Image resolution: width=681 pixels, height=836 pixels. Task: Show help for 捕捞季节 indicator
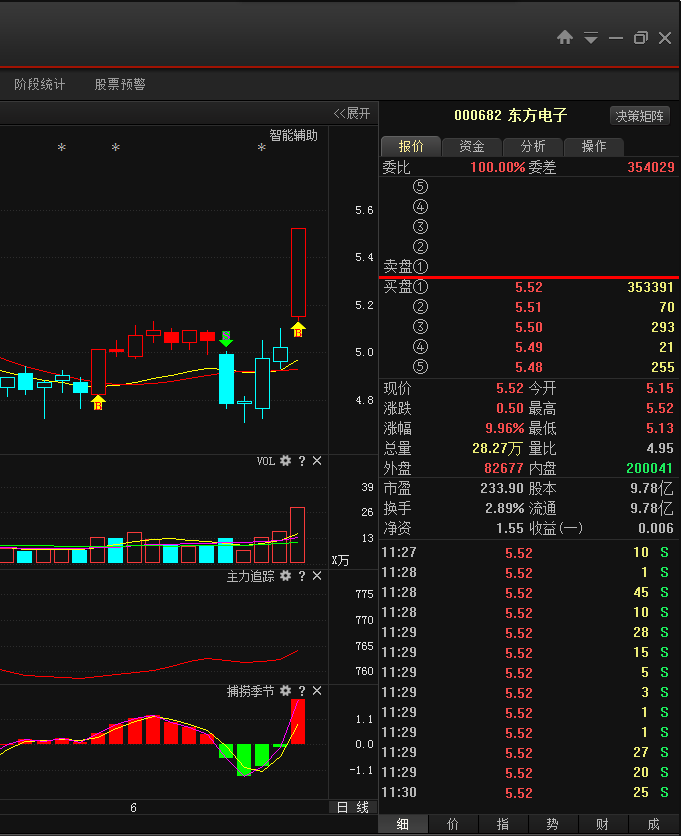pyautogui.click(x=302, y=691)
